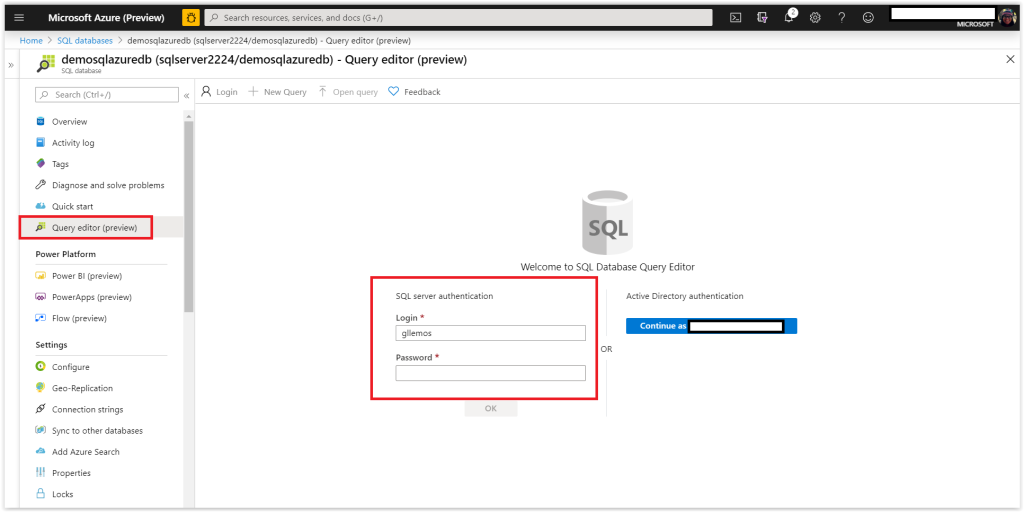The width and height of the screenshot is (1024, 512).
Task: Click the "Settings" section heading
Action: pos(51,345)
